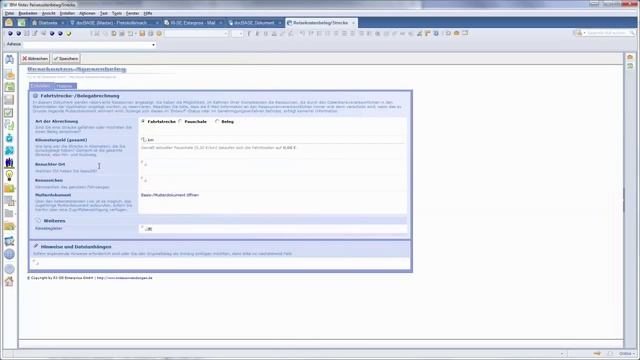Open the checkmark to-do icon in left sidebar
The width and height of the screenshot is (640, 360).
tap(9, 113)
